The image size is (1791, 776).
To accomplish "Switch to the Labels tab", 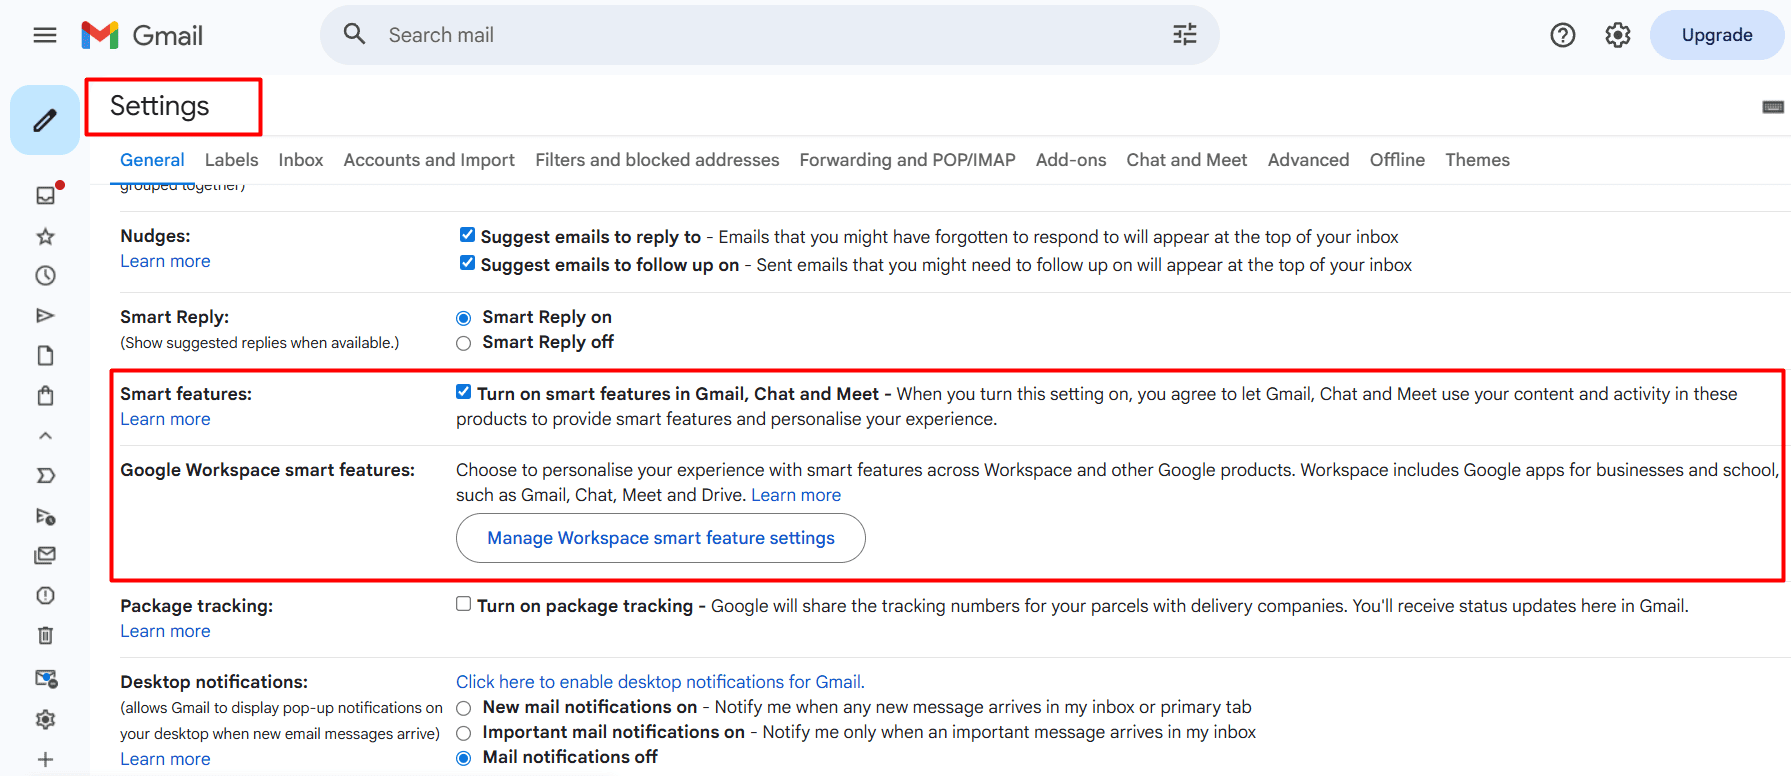I will [x=231, y=160].
